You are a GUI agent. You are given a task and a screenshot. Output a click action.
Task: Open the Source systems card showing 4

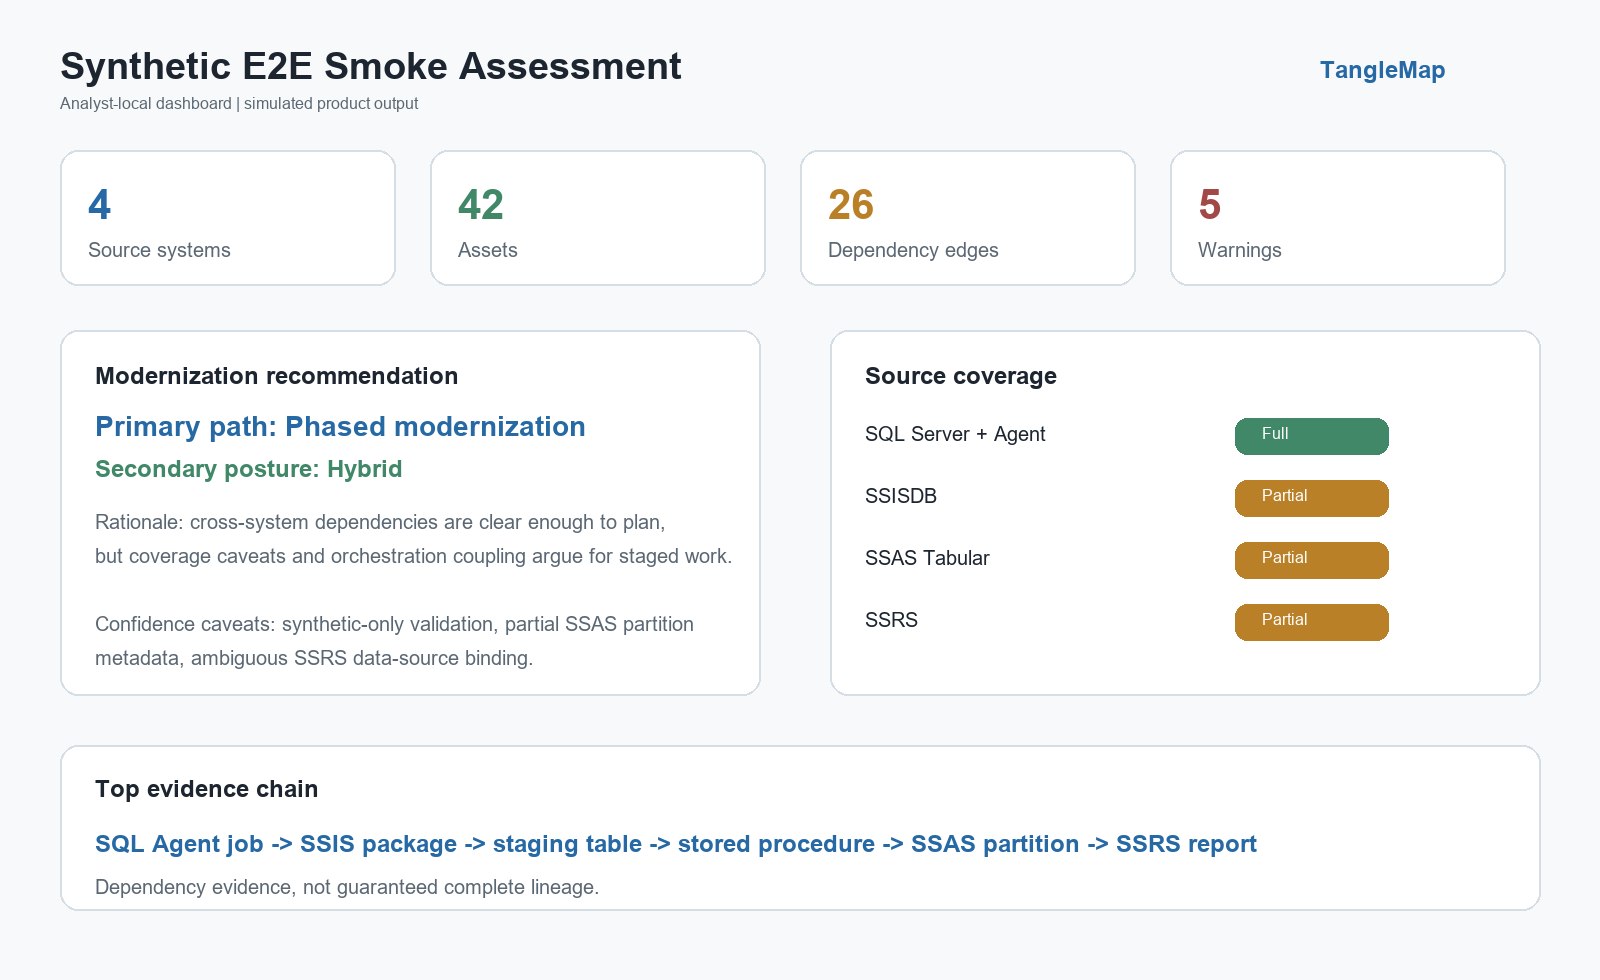(228, 218)
